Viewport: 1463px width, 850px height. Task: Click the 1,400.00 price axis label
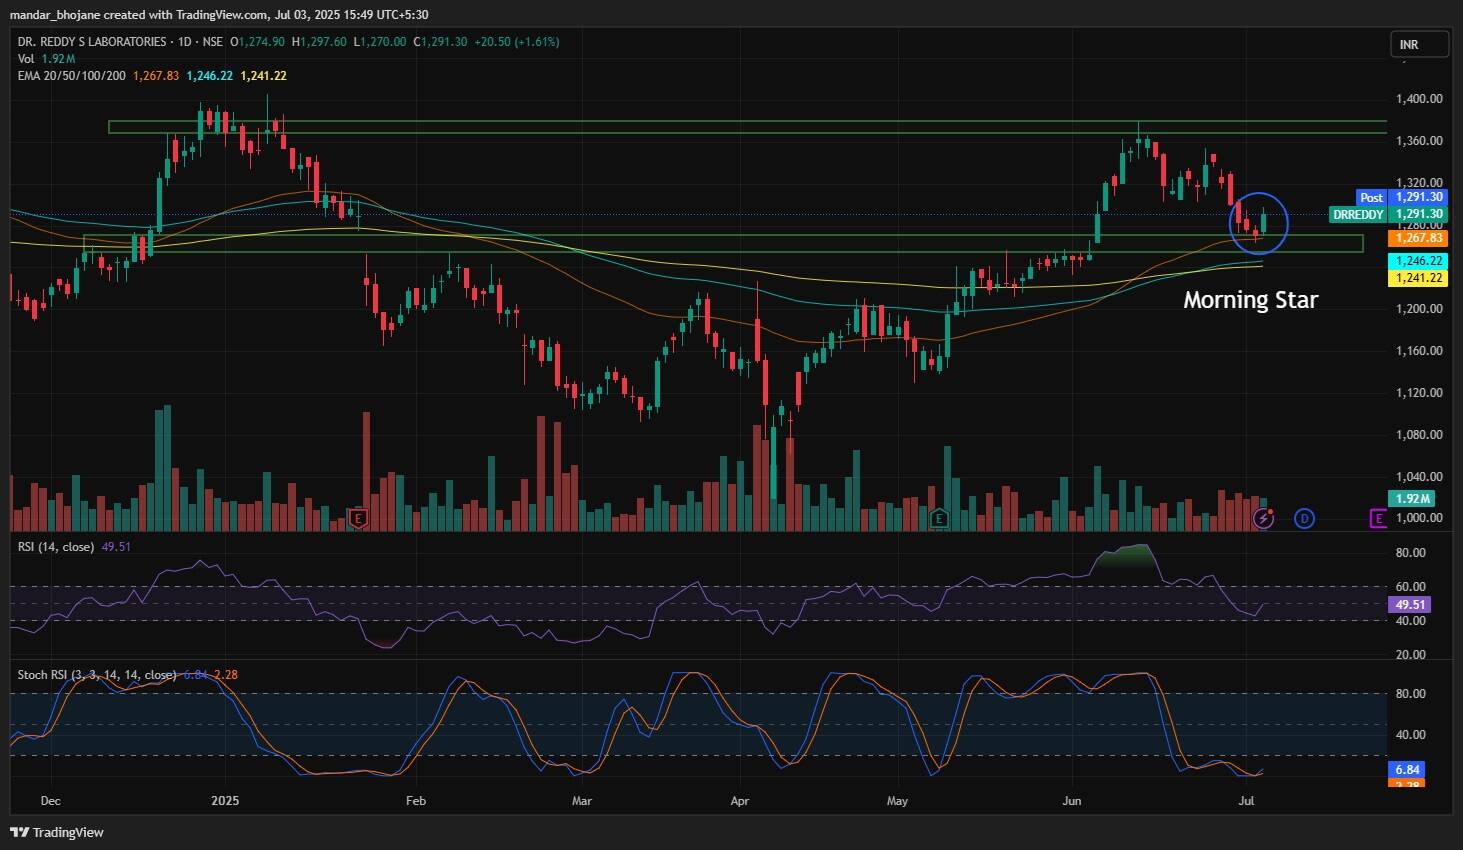[x=1419, y=99]
